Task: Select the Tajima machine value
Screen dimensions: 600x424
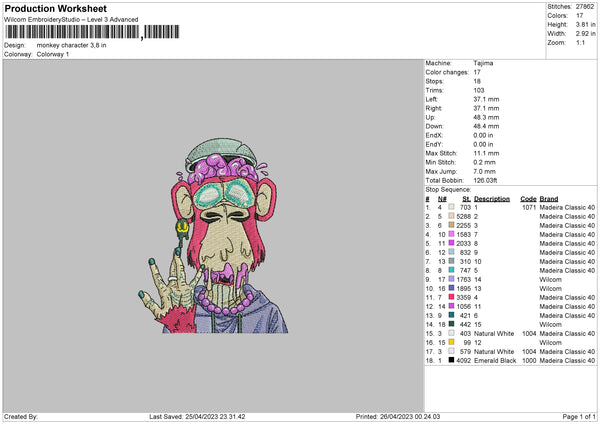Action: pos(483,63)
